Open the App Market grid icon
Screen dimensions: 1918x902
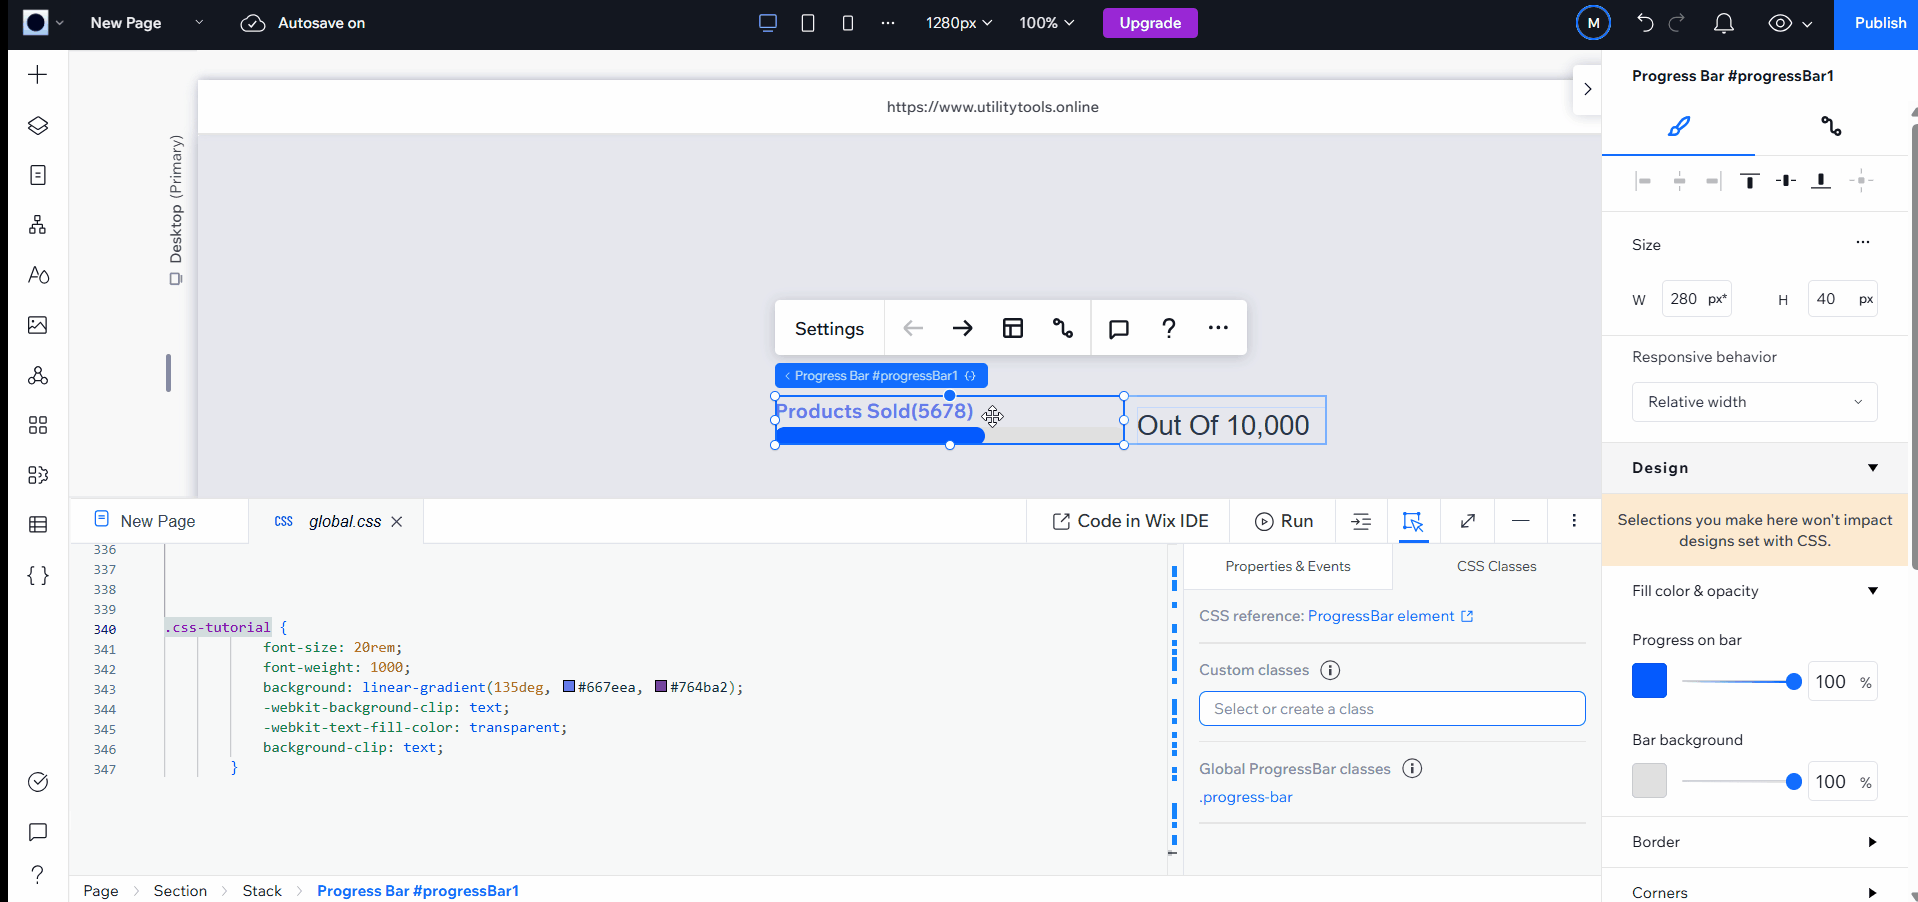(37, 425)
